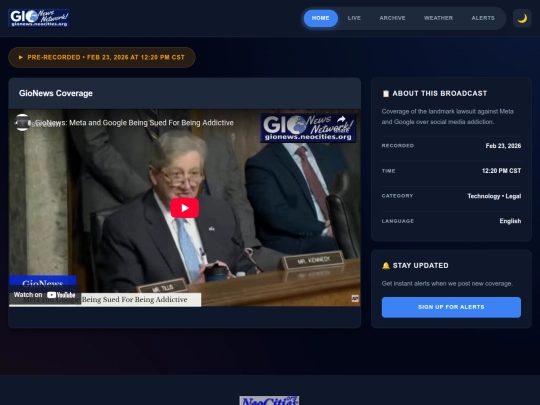This screenshot has width=540, height=405.
Task: Open the Watch on YouTube link
Action: [45, 295]
